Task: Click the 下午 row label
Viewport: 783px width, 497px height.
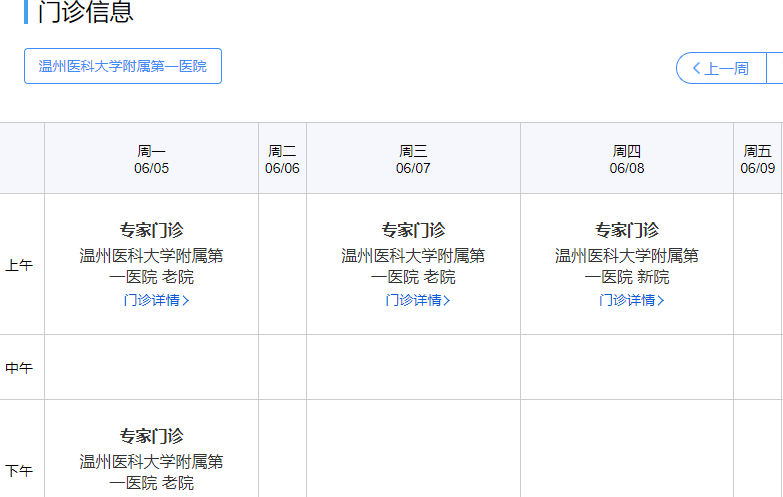Action: tap(20, 471)
